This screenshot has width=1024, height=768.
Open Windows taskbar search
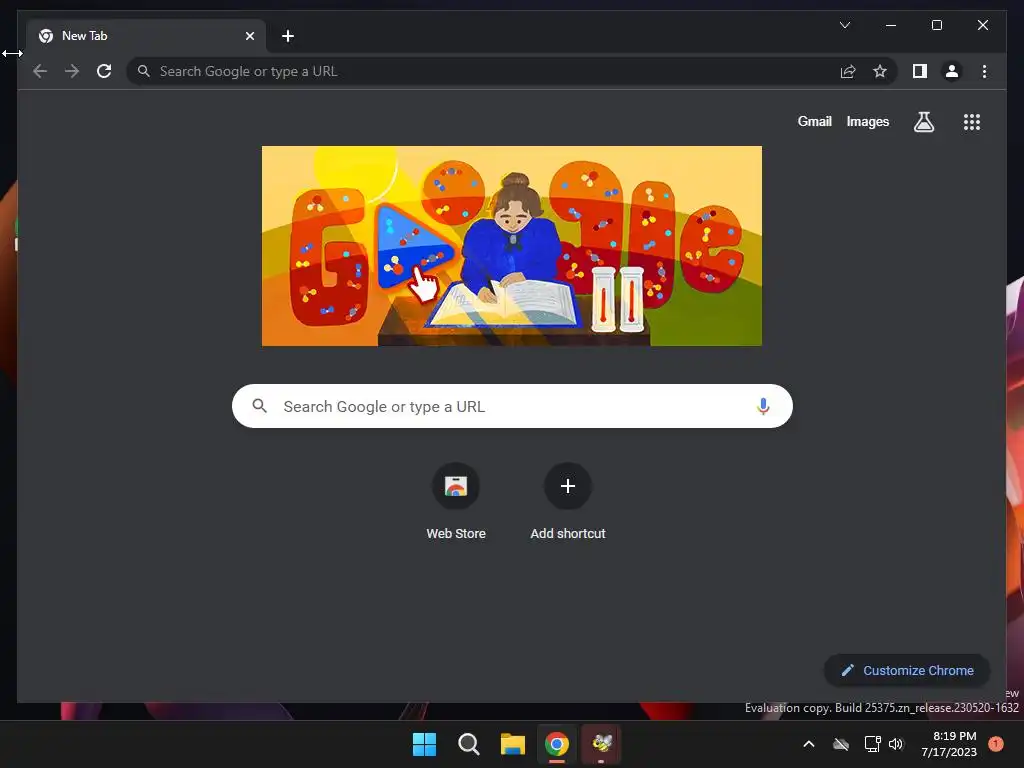pyautogui.click(x=468, y=744)
